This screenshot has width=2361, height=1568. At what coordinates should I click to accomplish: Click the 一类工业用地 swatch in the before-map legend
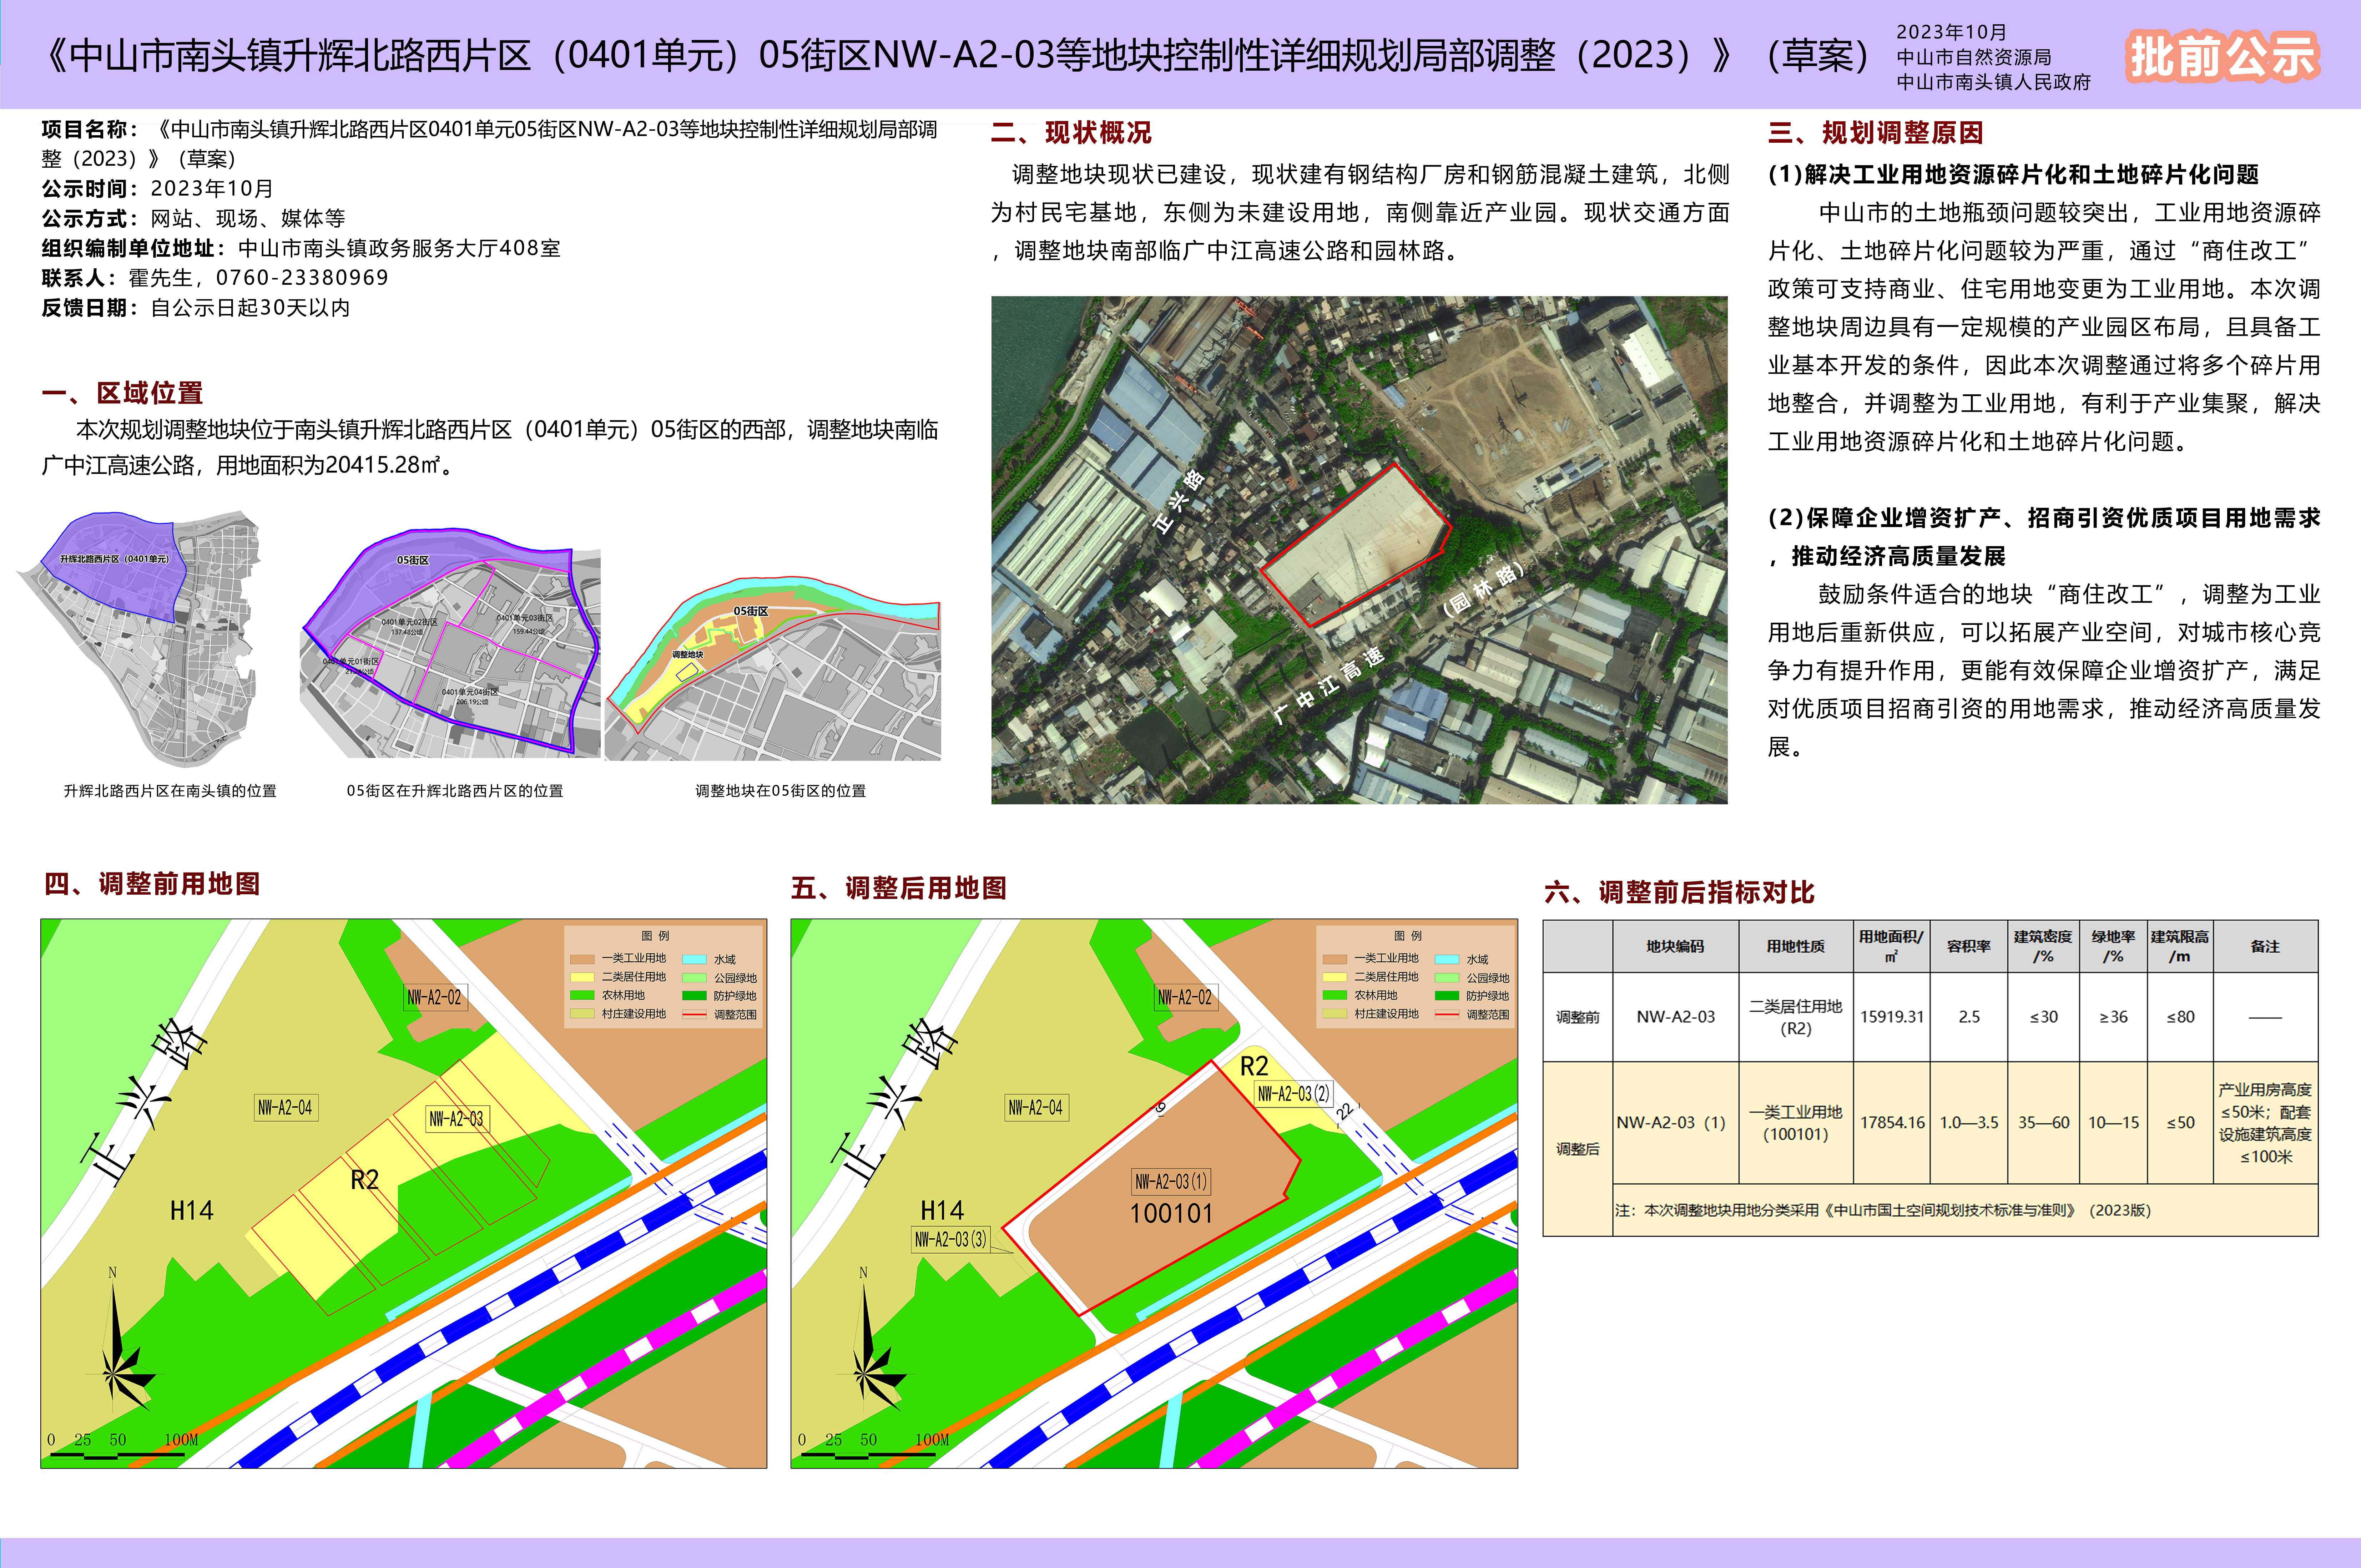[582, 958]
